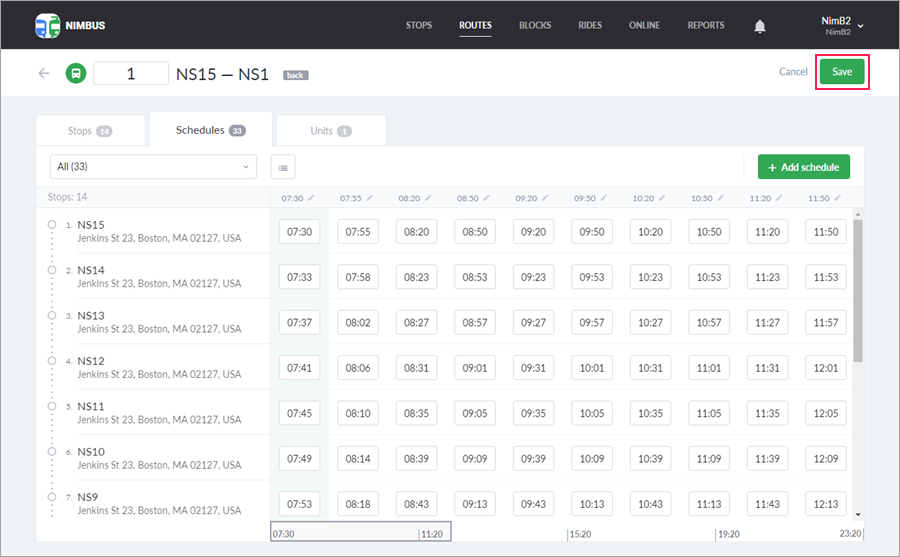Click the Save button
This screenshot has height=557, width=900.
(842, 72)
